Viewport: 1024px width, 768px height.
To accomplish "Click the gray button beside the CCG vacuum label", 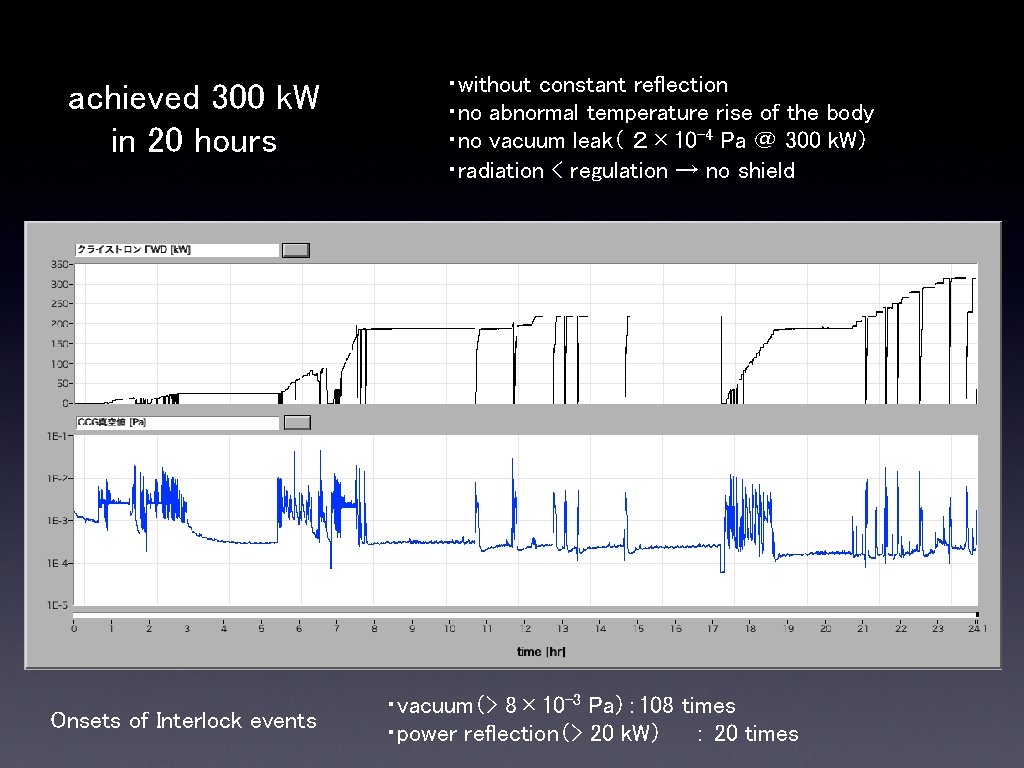I will click(297, 423).
